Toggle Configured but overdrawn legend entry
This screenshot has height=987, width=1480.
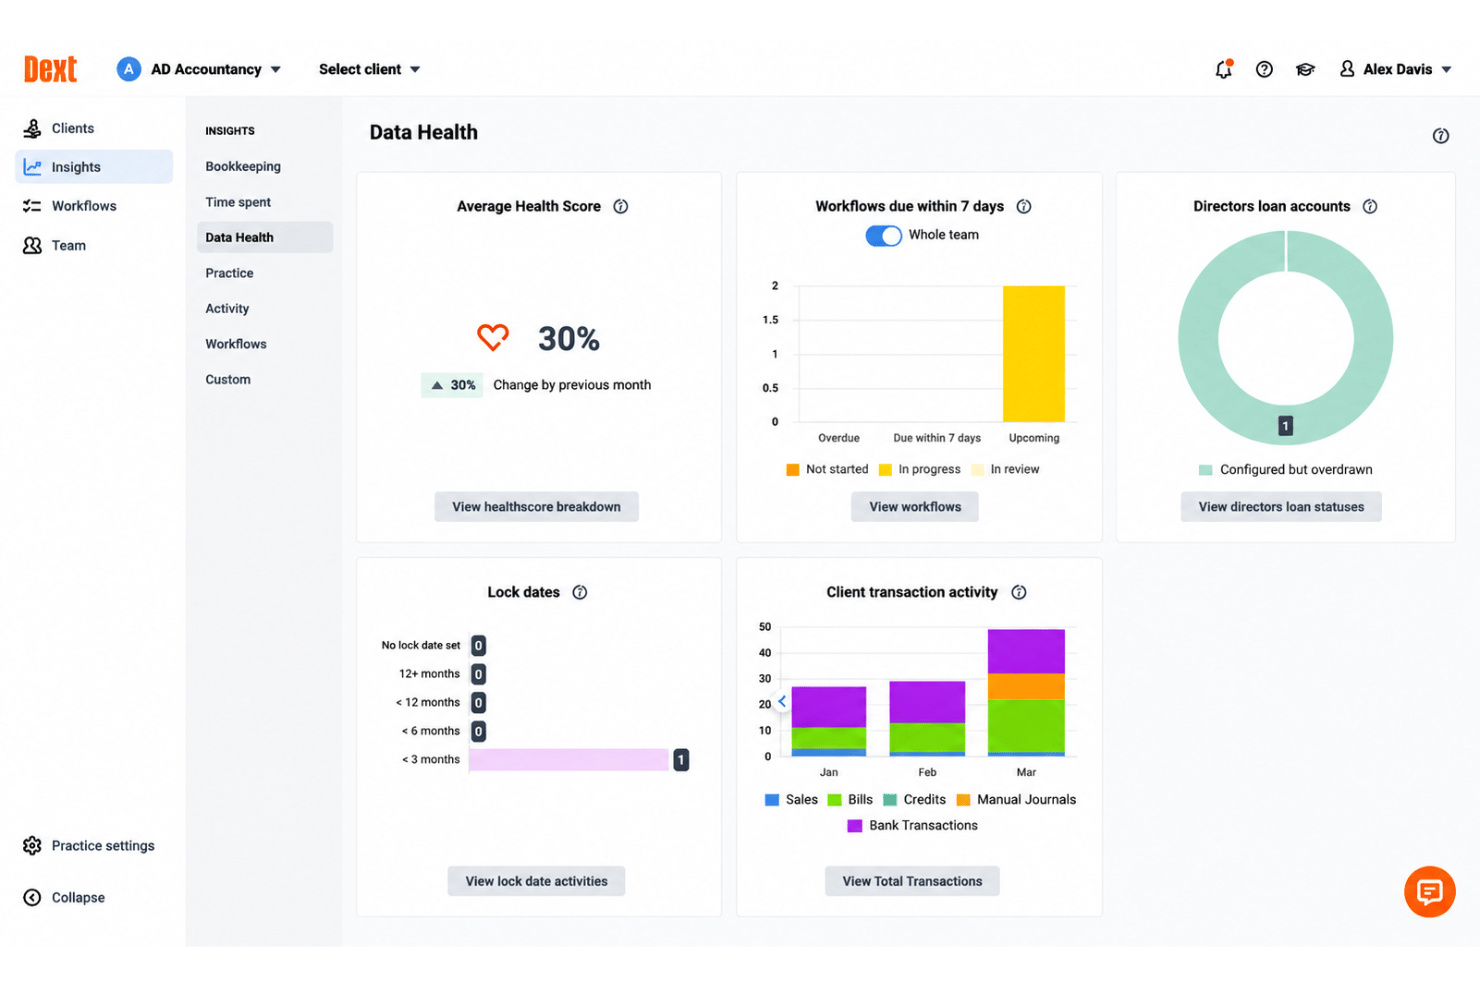coord(1285,469)
